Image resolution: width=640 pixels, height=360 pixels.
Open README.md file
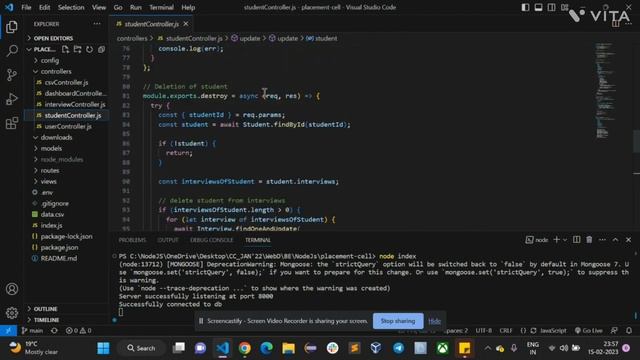58,258
